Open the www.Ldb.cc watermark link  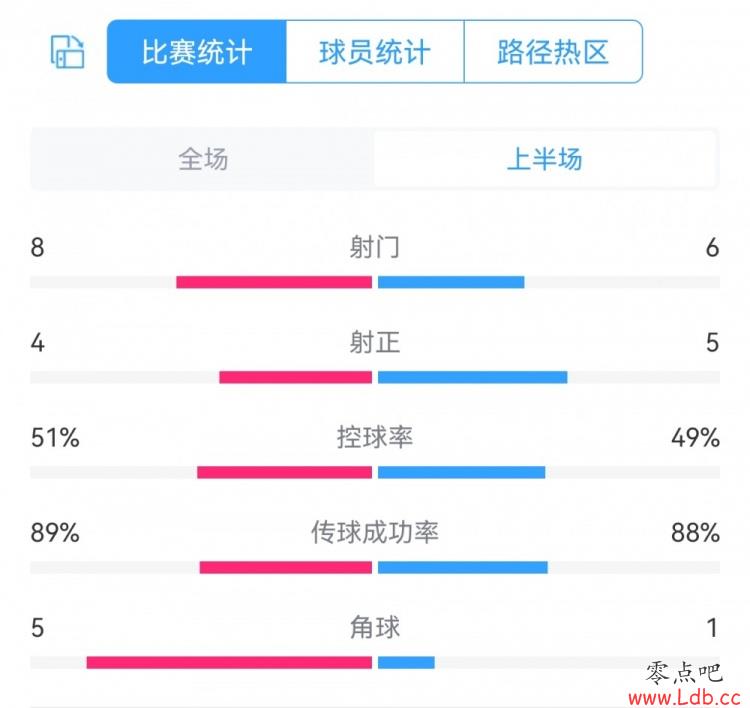point(685,698)
